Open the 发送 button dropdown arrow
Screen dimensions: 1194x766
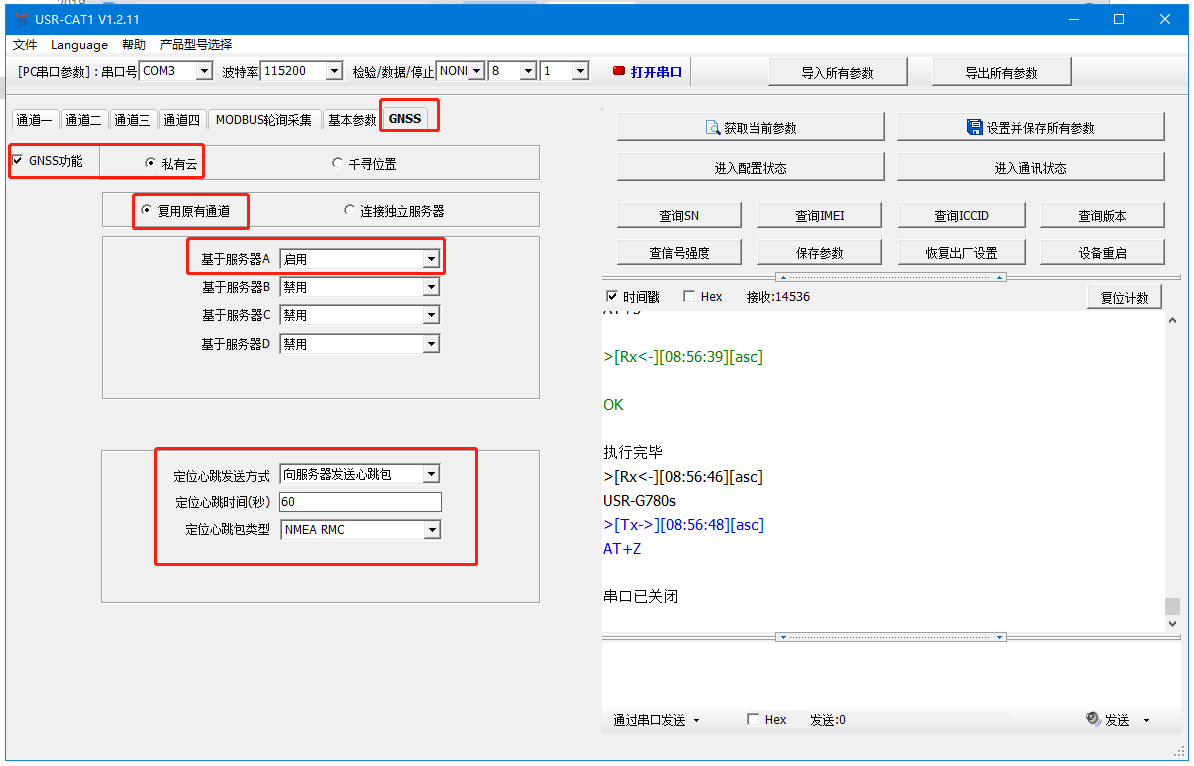(x=1146, y=720)
